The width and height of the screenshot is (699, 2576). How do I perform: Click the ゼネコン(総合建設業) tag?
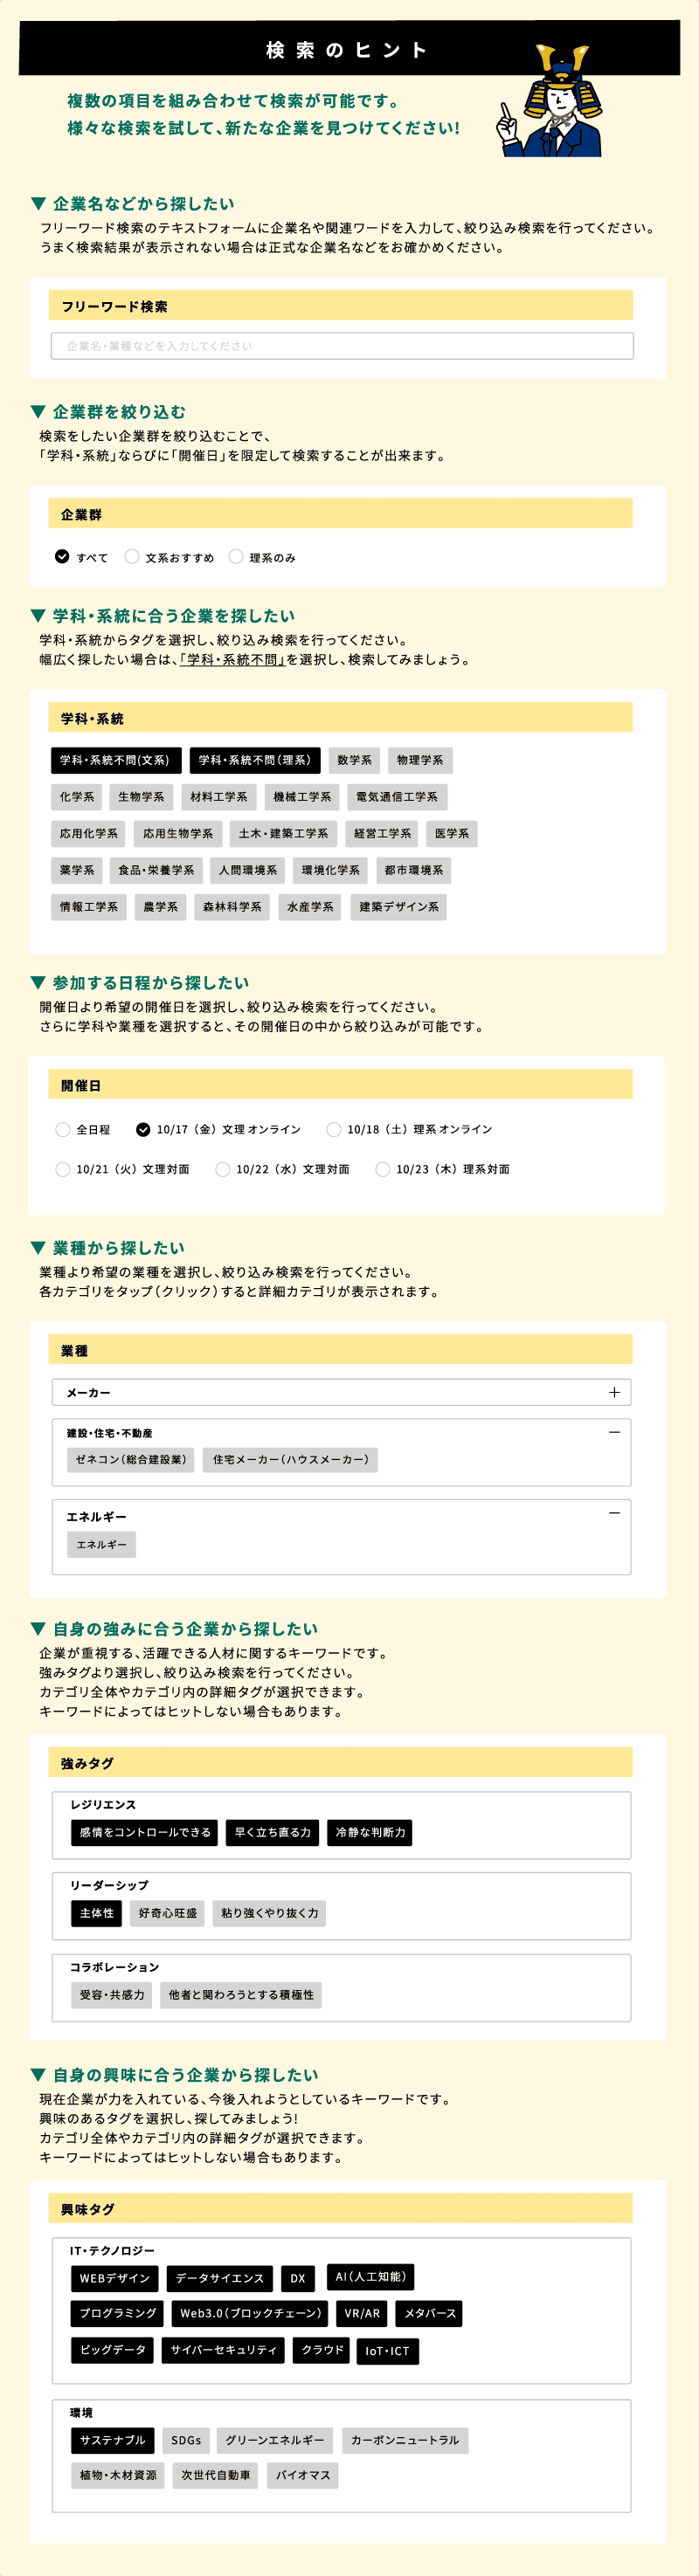pyautogui.click(x=131, y=1460)
